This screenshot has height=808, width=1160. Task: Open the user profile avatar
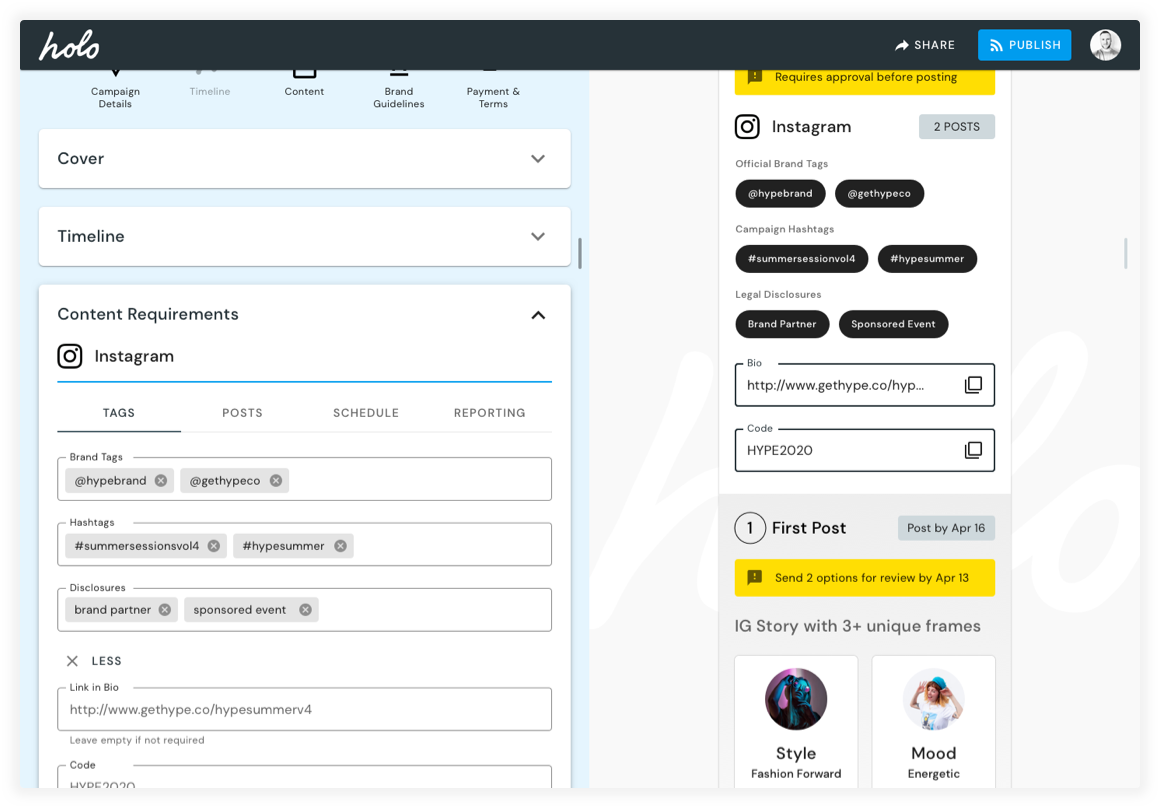pyautogui.click(x=1105, y=45)
